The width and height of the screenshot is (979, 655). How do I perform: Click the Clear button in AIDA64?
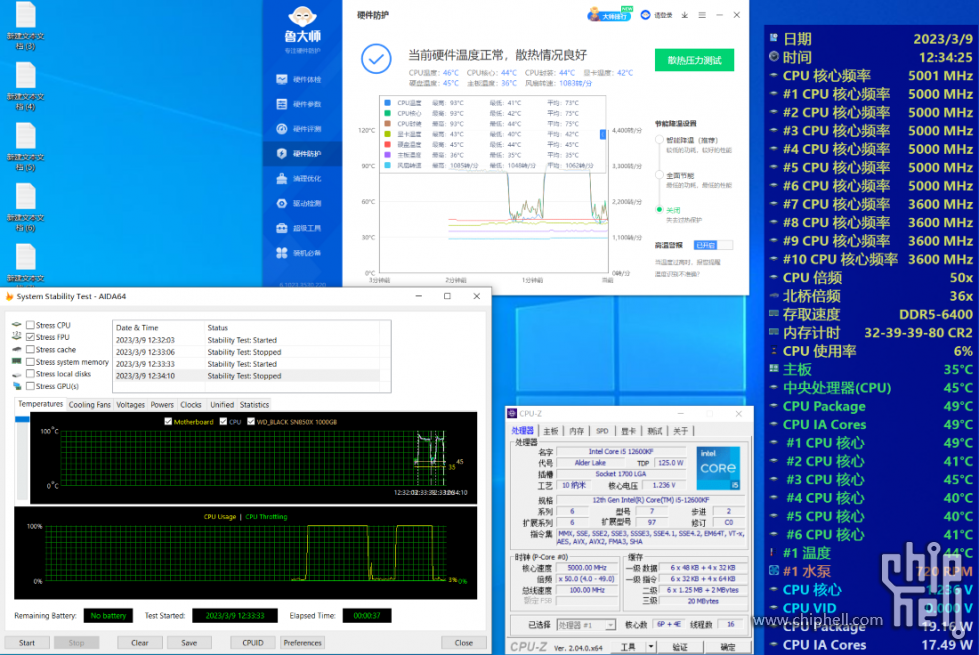[x=140, y=643]
